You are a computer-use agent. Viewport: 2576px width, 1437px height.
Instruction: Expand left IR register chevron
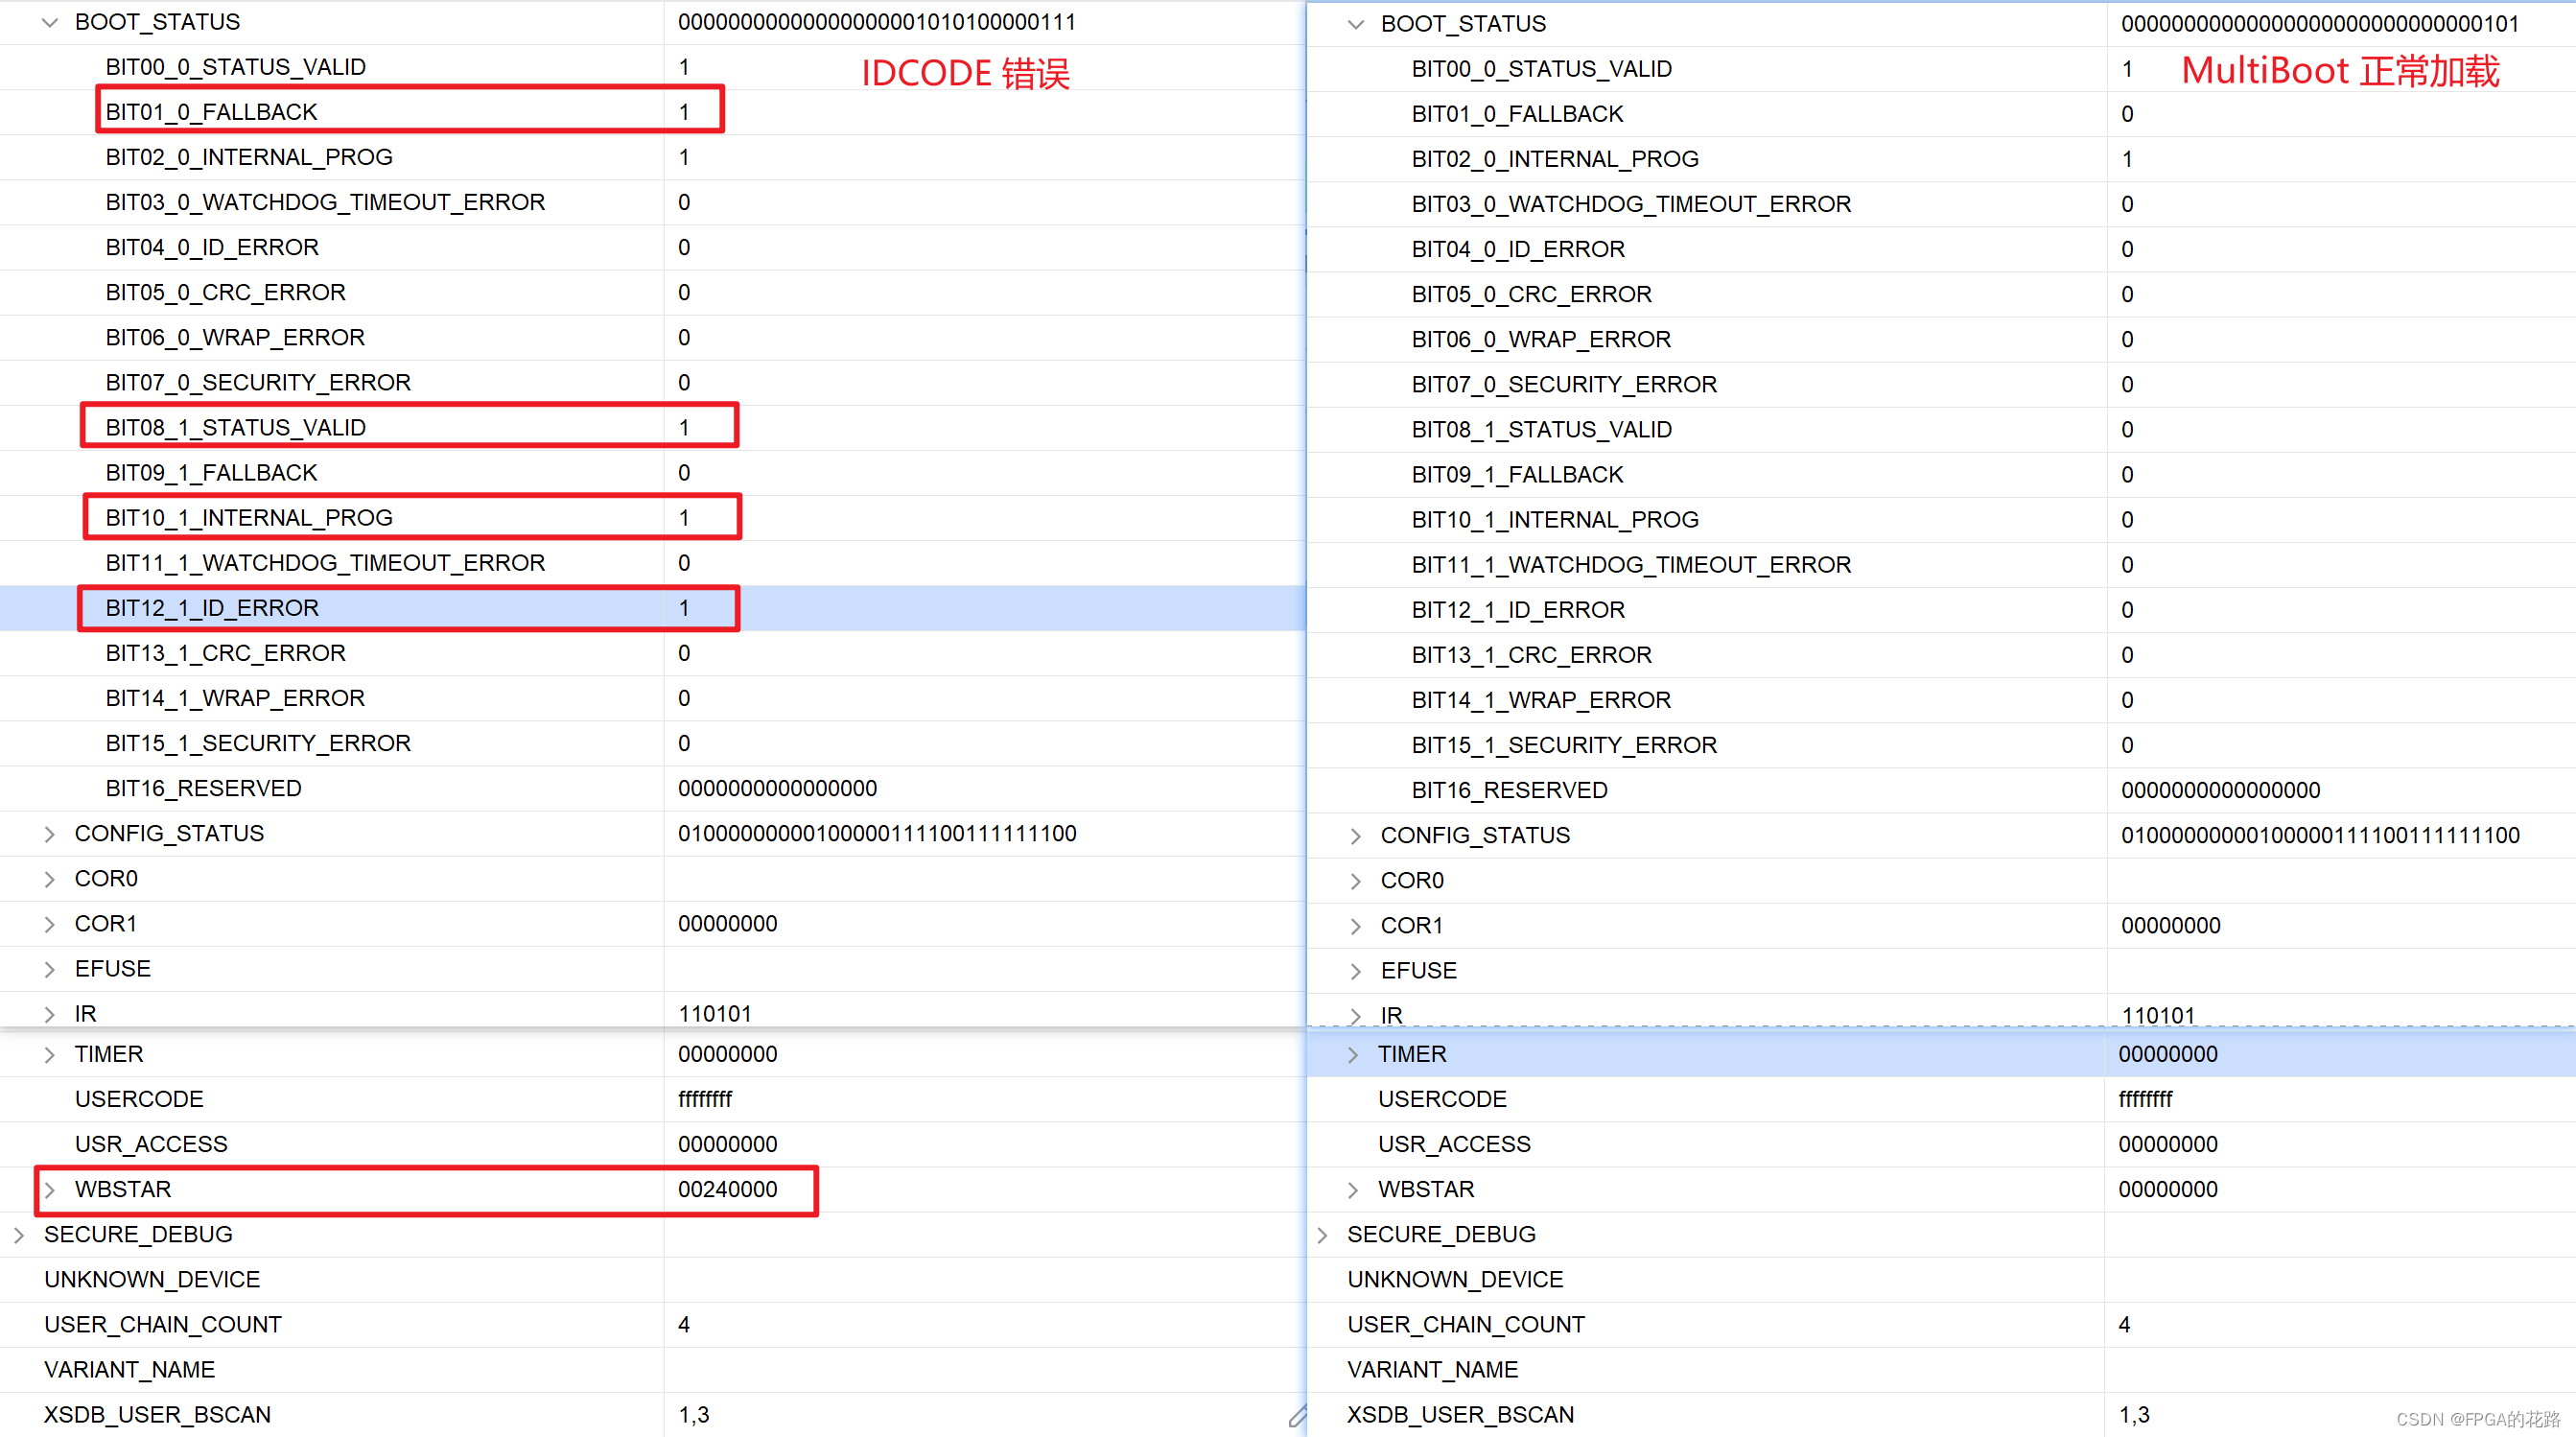tap(50, 1014)
